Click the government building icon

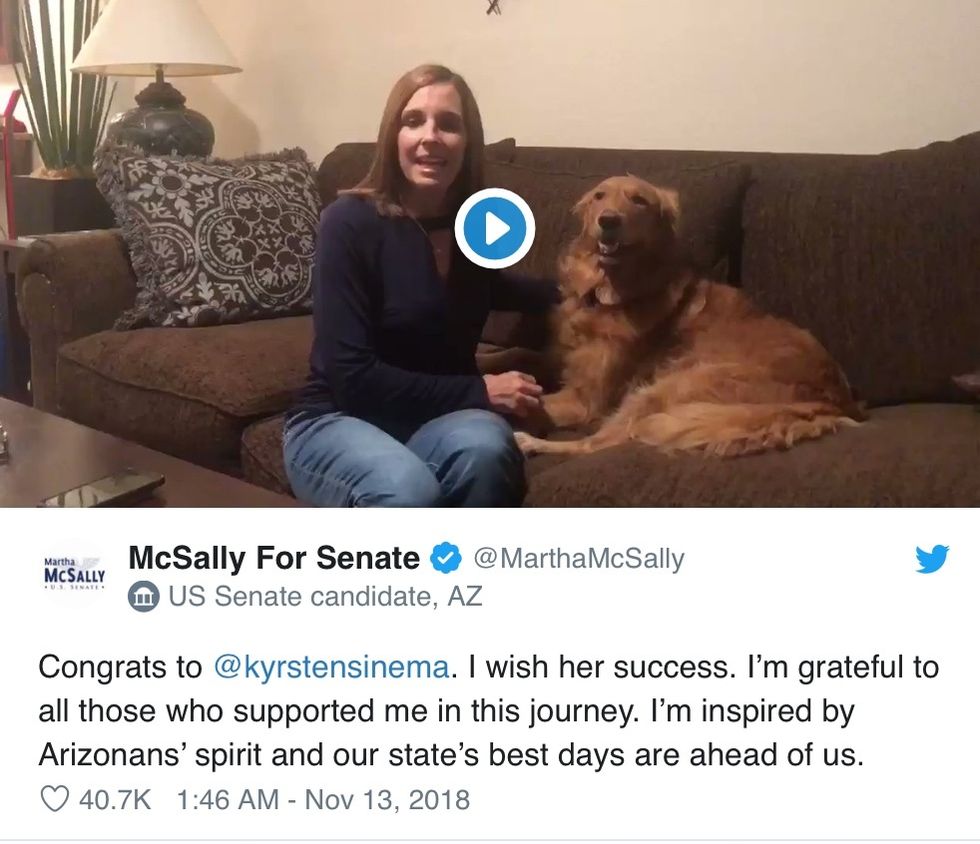click(144, 598)
